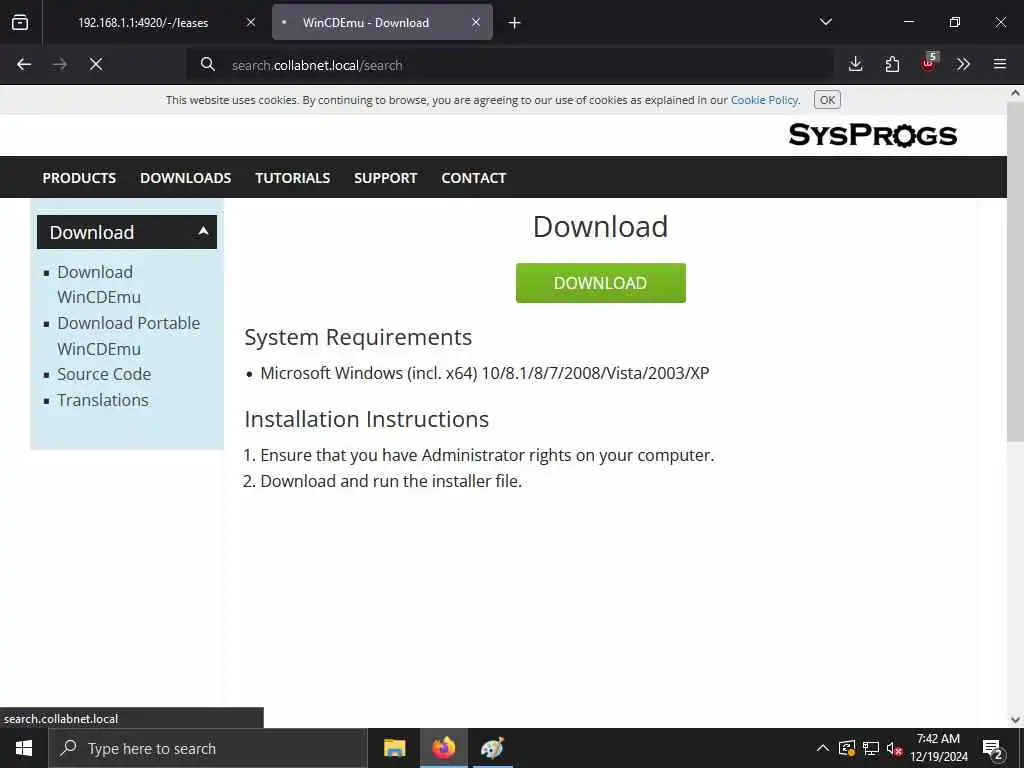
Task: Open the Cookie Policy link
Action: [x=764, y=100]
